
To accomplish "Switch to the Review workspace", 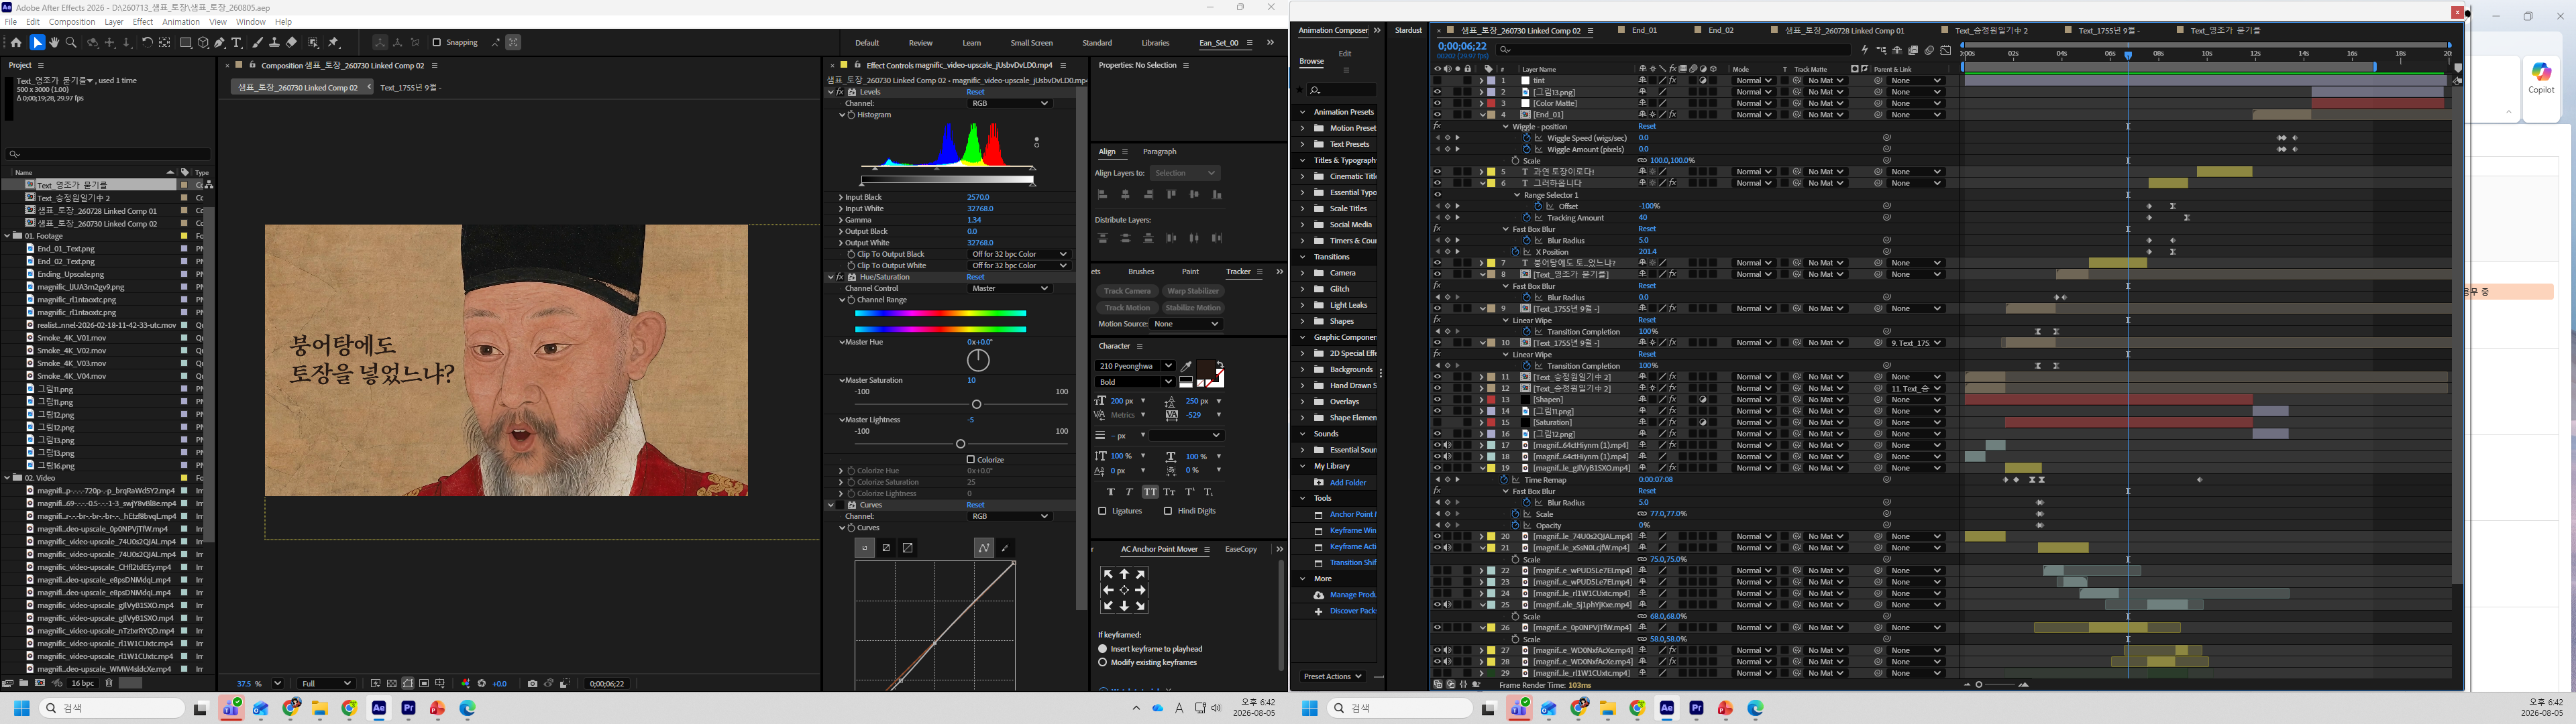I will [920, 43].
